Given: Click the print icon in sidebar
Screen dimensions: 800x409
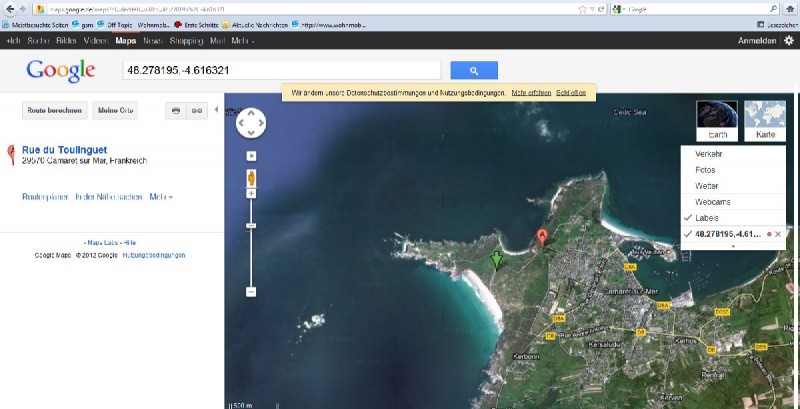Looking at the screenshot, I should pos(176,110).
